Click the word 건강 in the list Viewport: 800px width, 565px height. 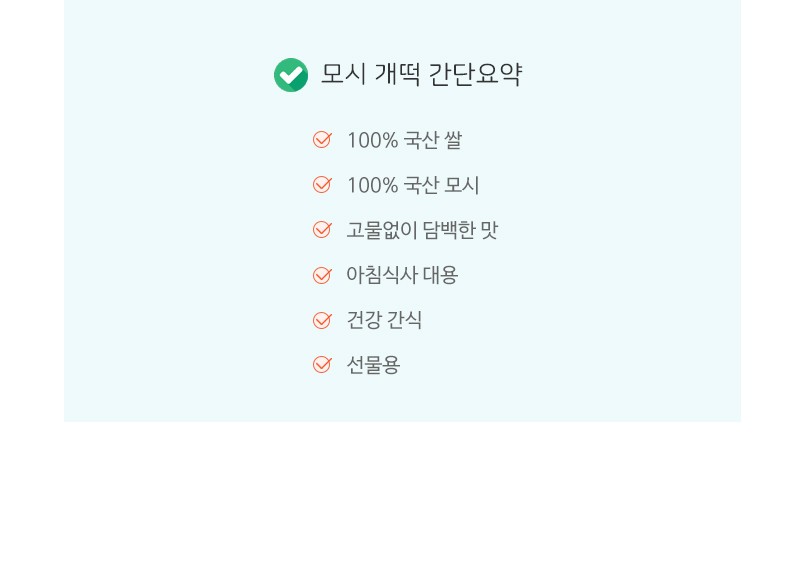point(364,320)
